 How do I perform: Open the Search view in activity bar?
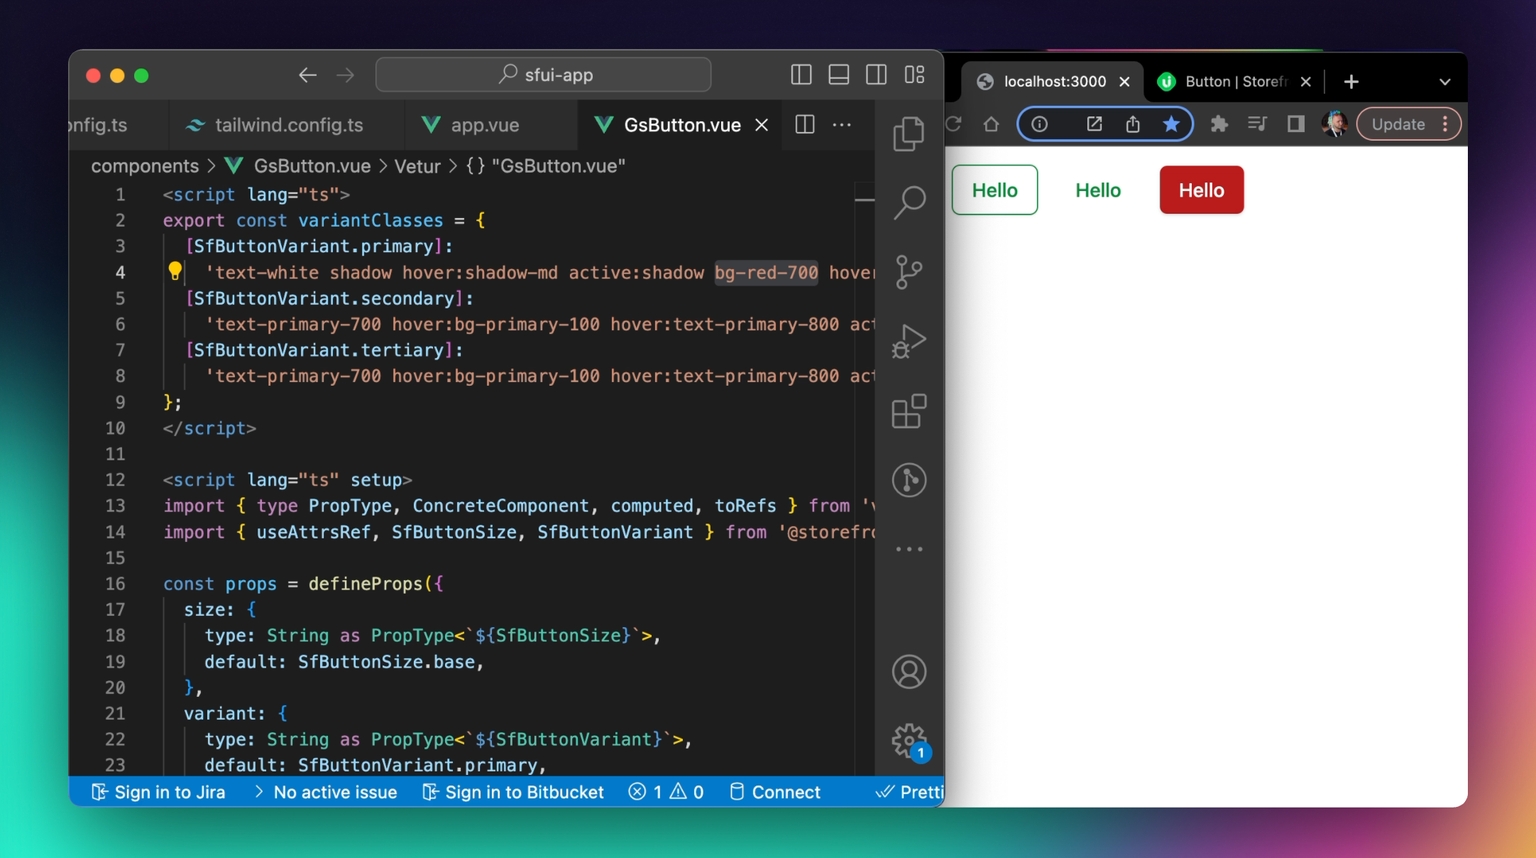pyautogui.click(x=908, y=203)
